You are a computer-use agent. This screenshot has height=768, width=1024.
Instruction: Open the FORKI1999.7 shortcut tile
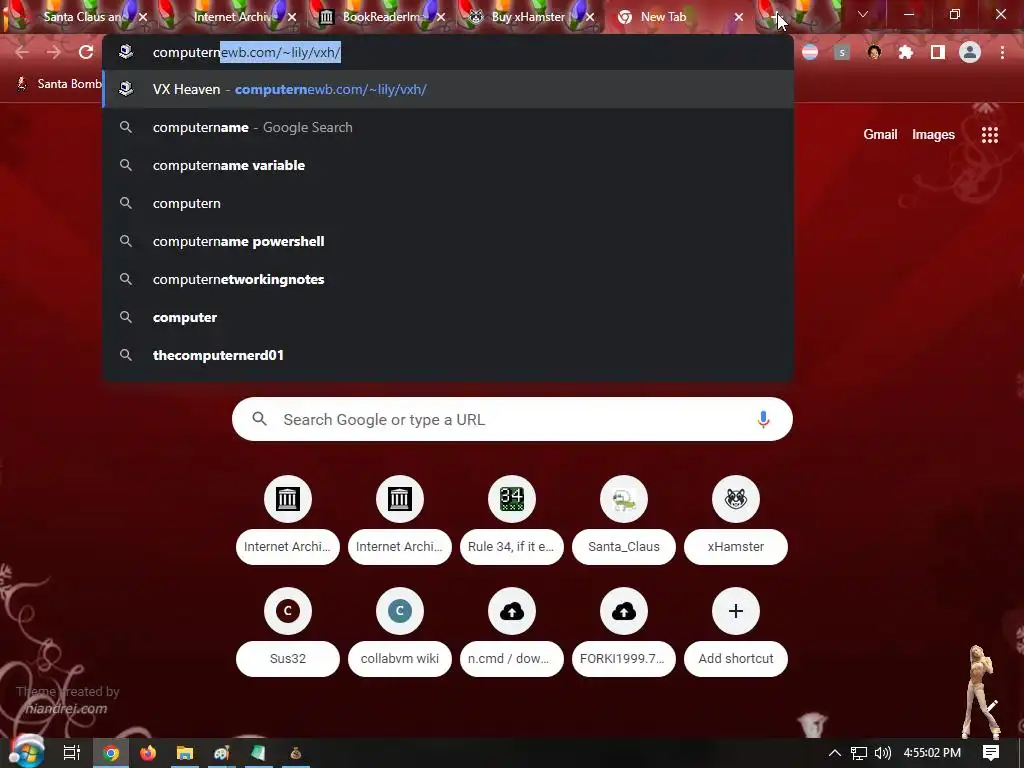624,632
